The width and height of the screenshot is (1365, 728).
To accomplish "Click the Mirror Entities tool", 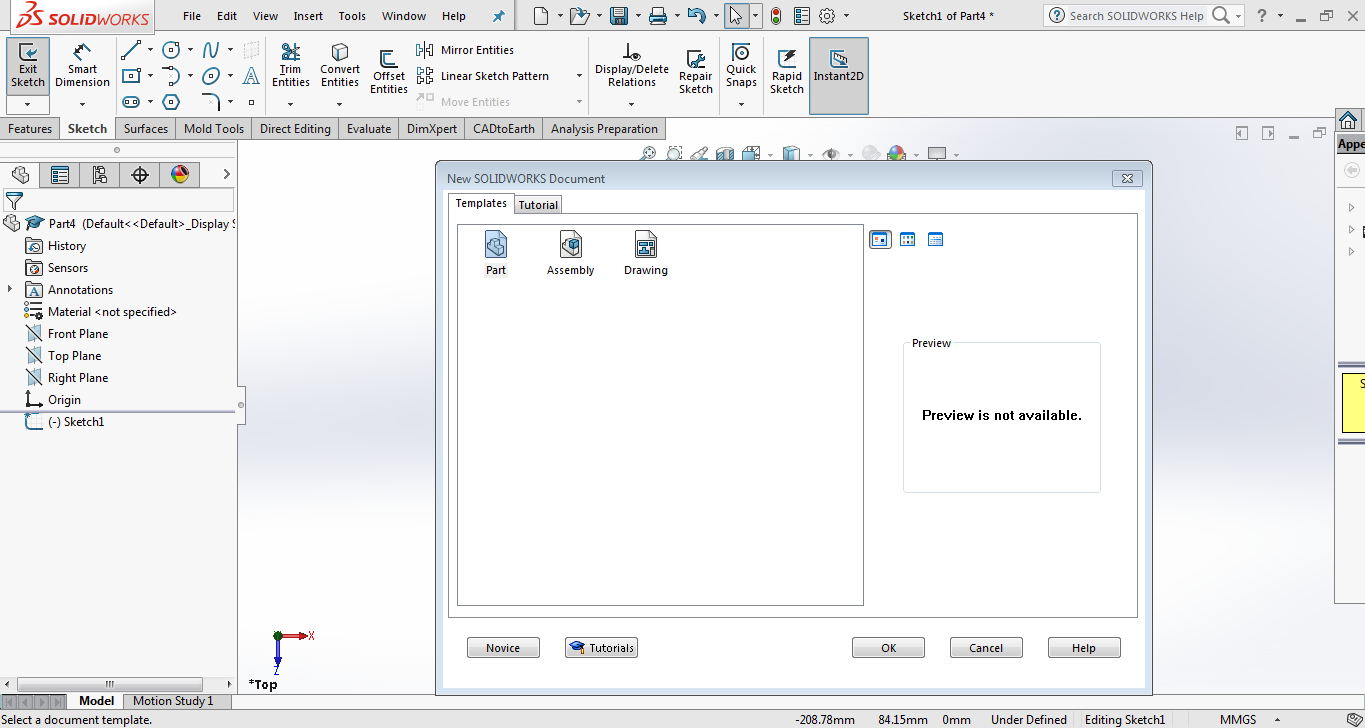I will coord(466,50).
